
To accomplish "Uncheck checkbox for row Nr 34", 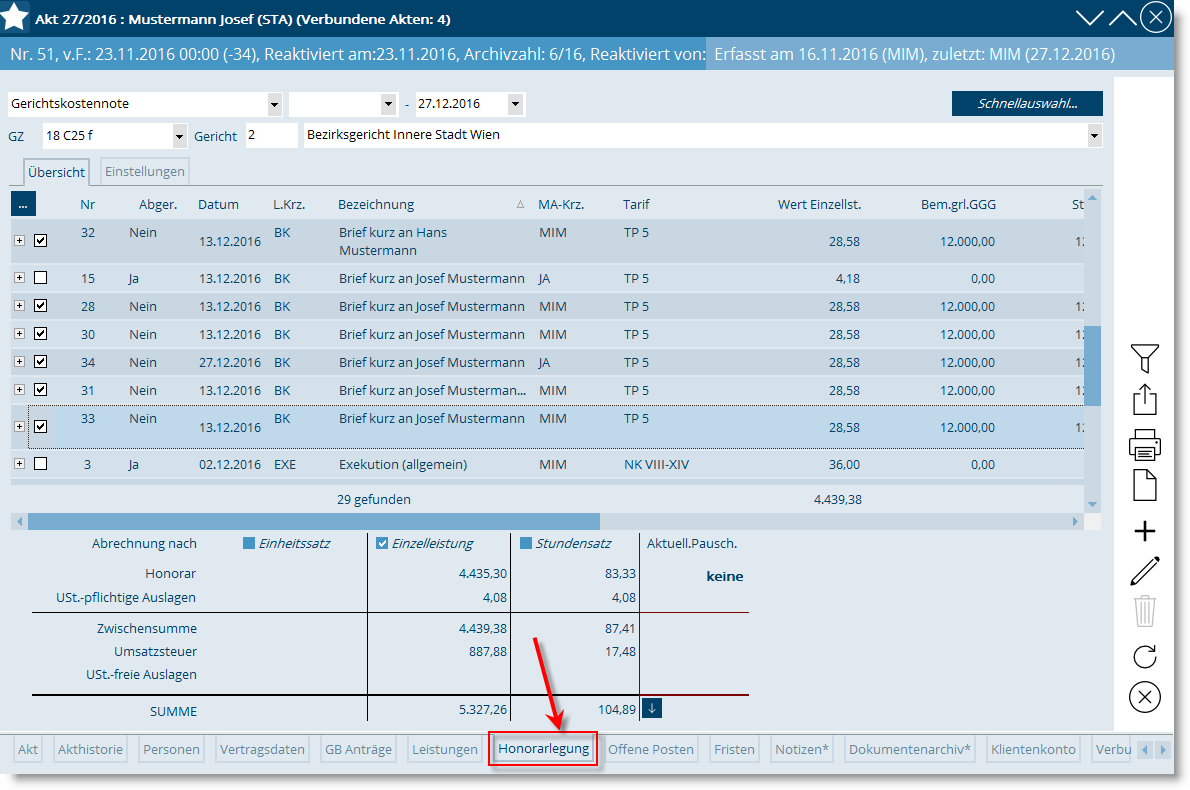I will pyautogui.click(x=41, y=362).
